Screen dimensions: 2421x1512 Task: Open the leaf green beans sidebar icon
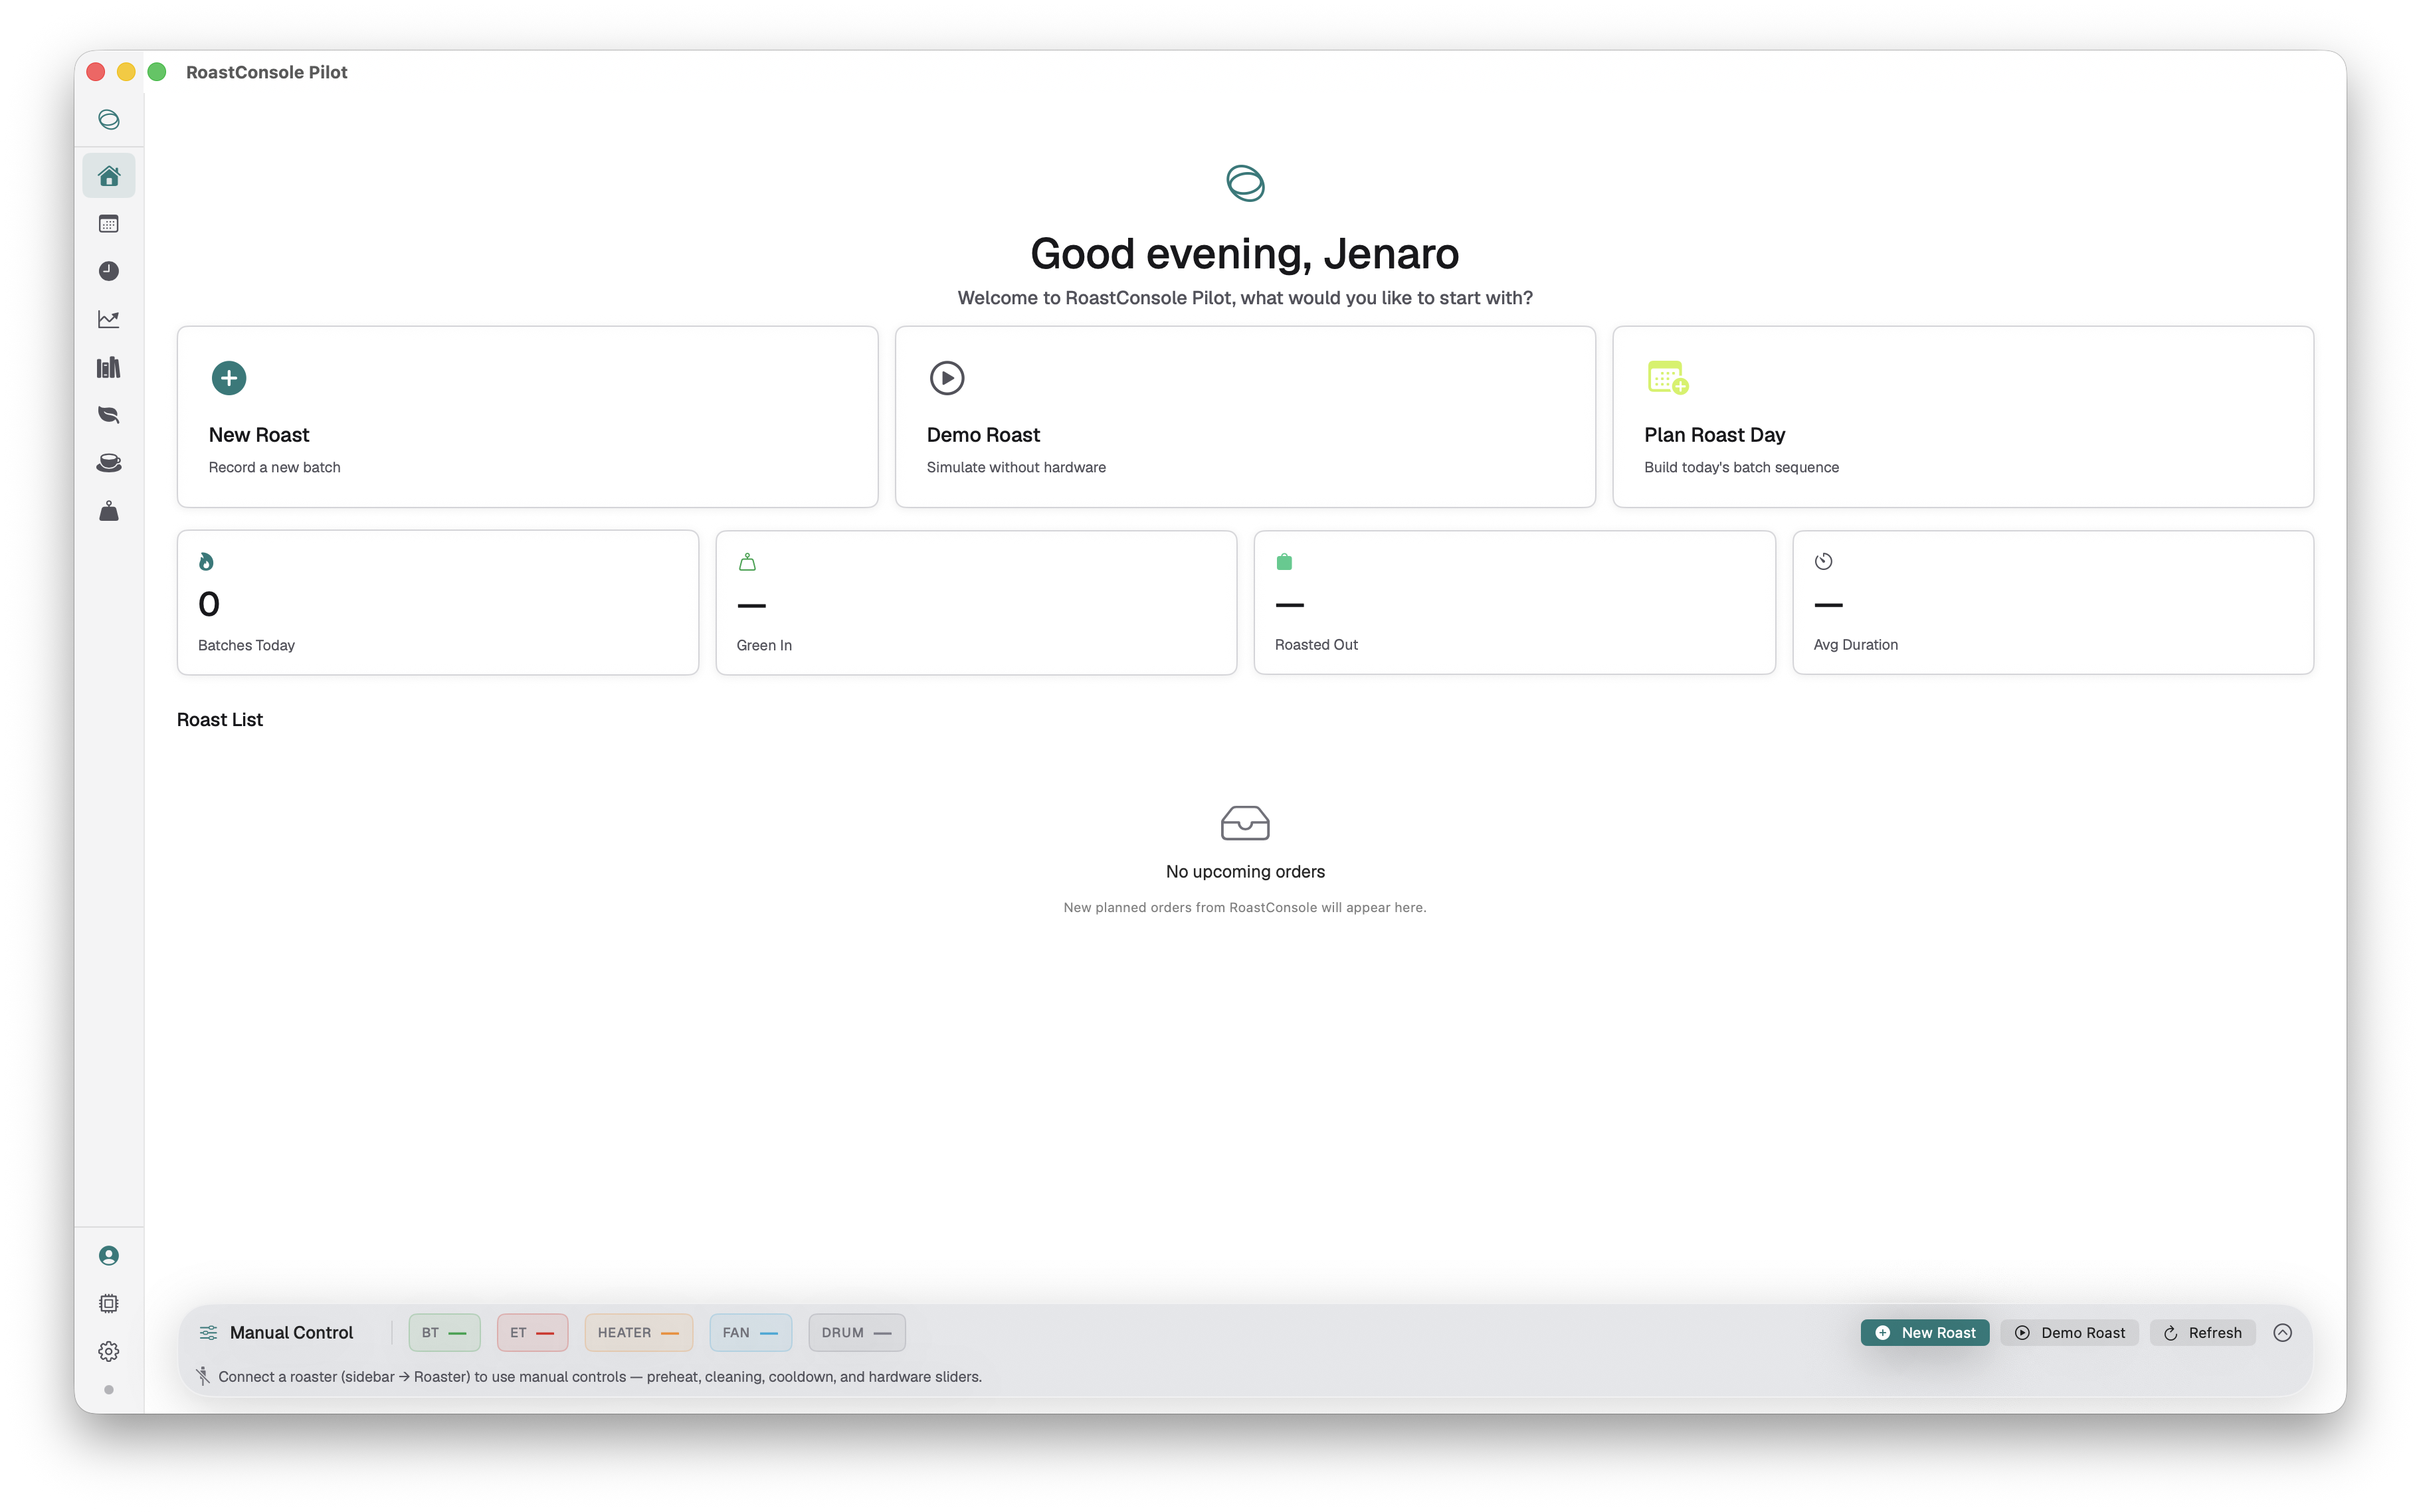click(109, 415)
